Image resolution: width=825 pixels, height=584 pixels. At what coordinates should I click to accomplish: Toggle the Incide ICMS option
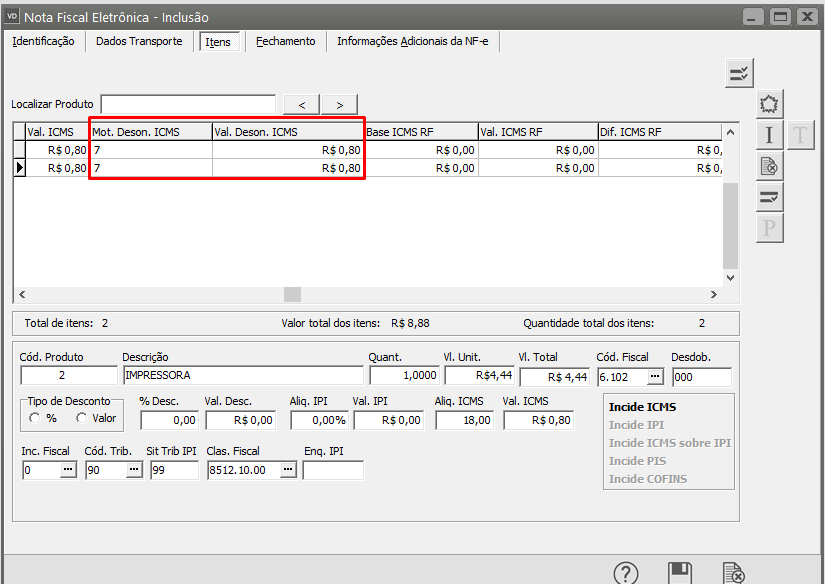click(x=642, y=407)
